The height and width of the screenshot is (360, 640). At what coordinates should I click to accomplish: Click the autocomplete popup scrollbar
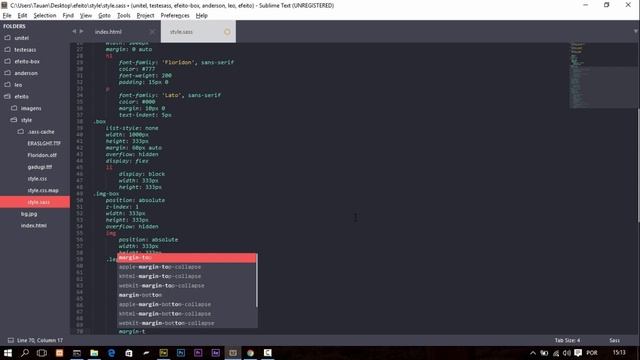(x=257, y=280)
